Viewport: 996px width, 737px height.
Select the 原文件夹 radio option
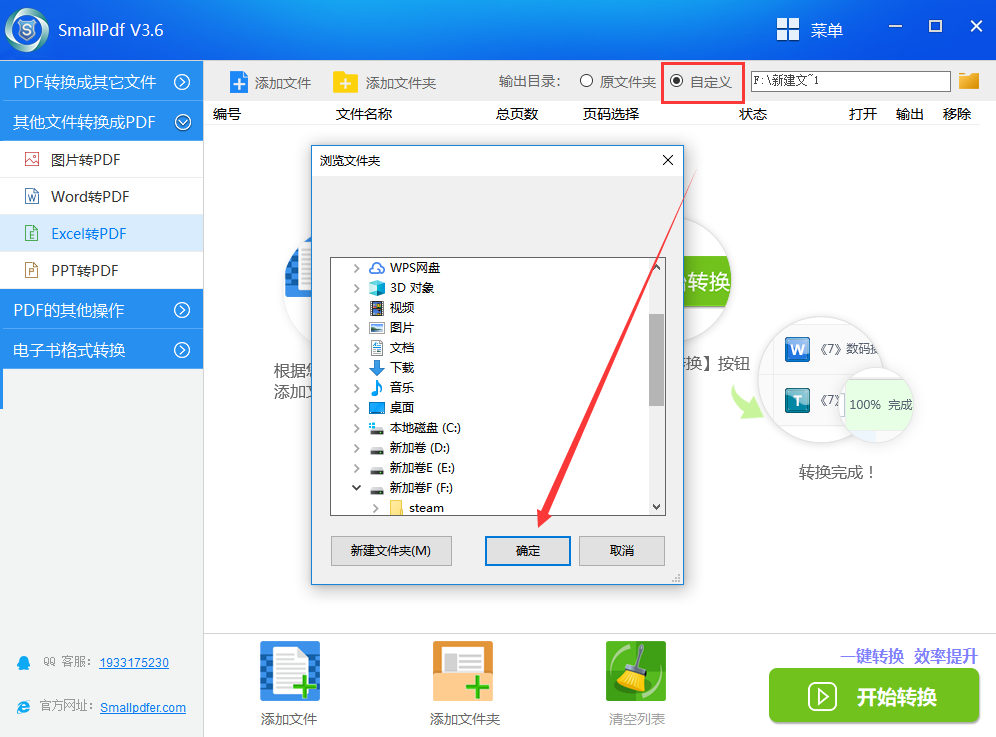(x=586, y=81)
